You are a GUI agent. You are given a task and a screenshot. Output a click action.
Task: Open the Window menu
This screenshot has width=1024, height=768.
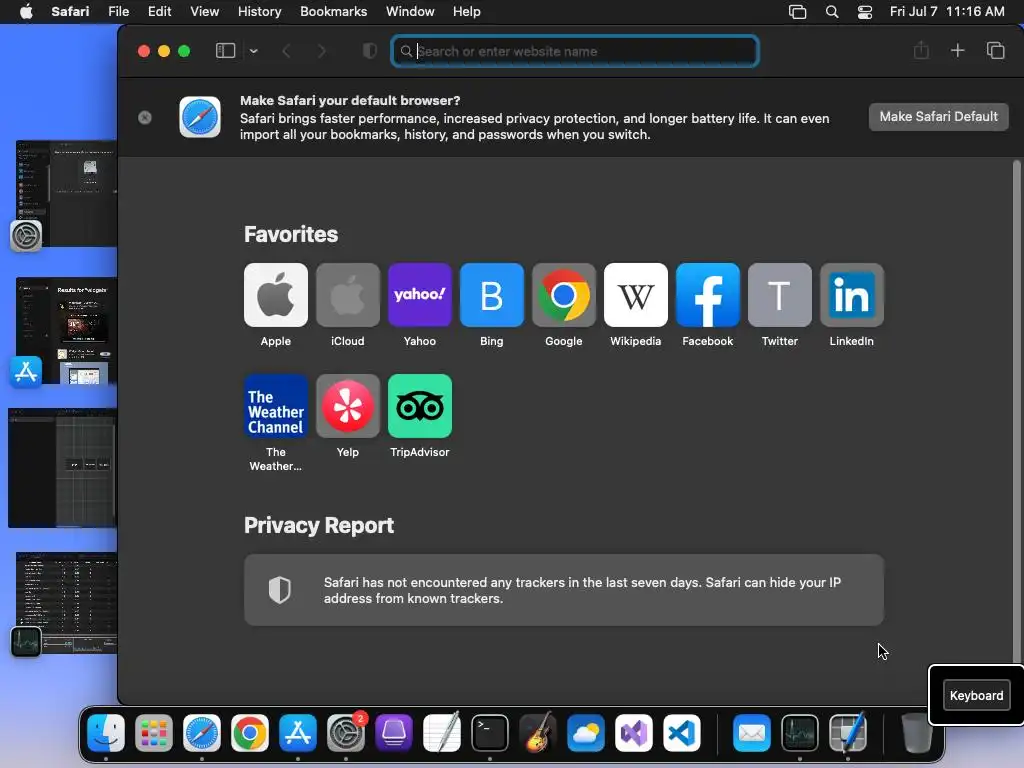pos(409,12)
